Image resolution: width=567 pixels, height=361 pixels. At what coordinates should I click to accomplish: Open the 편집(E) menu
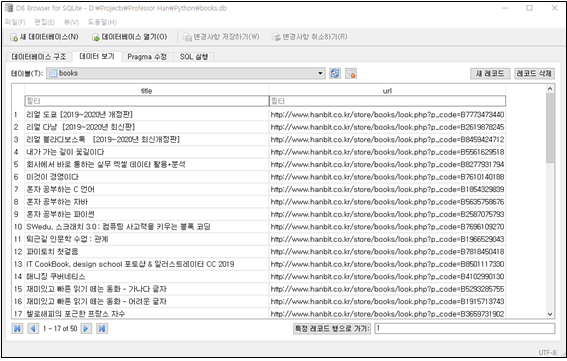pyautogui.click(x=44, y=22)
